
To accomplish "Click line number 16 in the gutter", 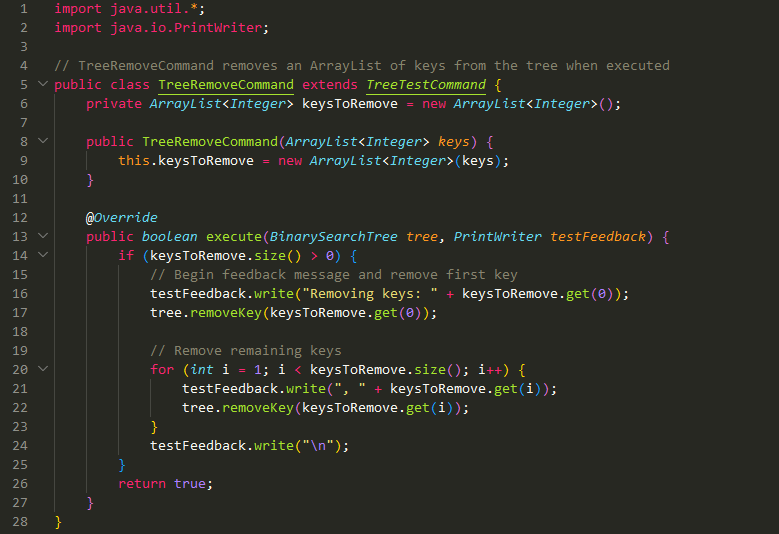I will 20,294.
